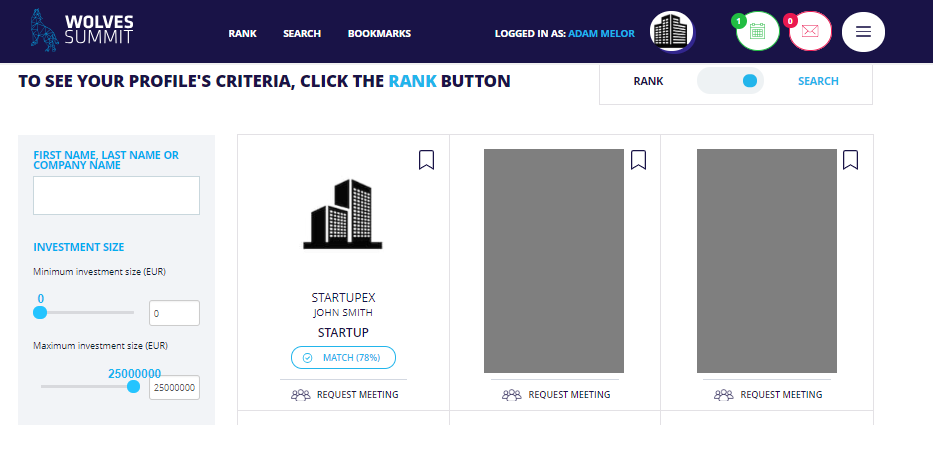The height and width of the screenshot is (457, 933).
Task: Open BOOKMARKS in top navigation
Action: pyautogui.click(x=379, y=34)
